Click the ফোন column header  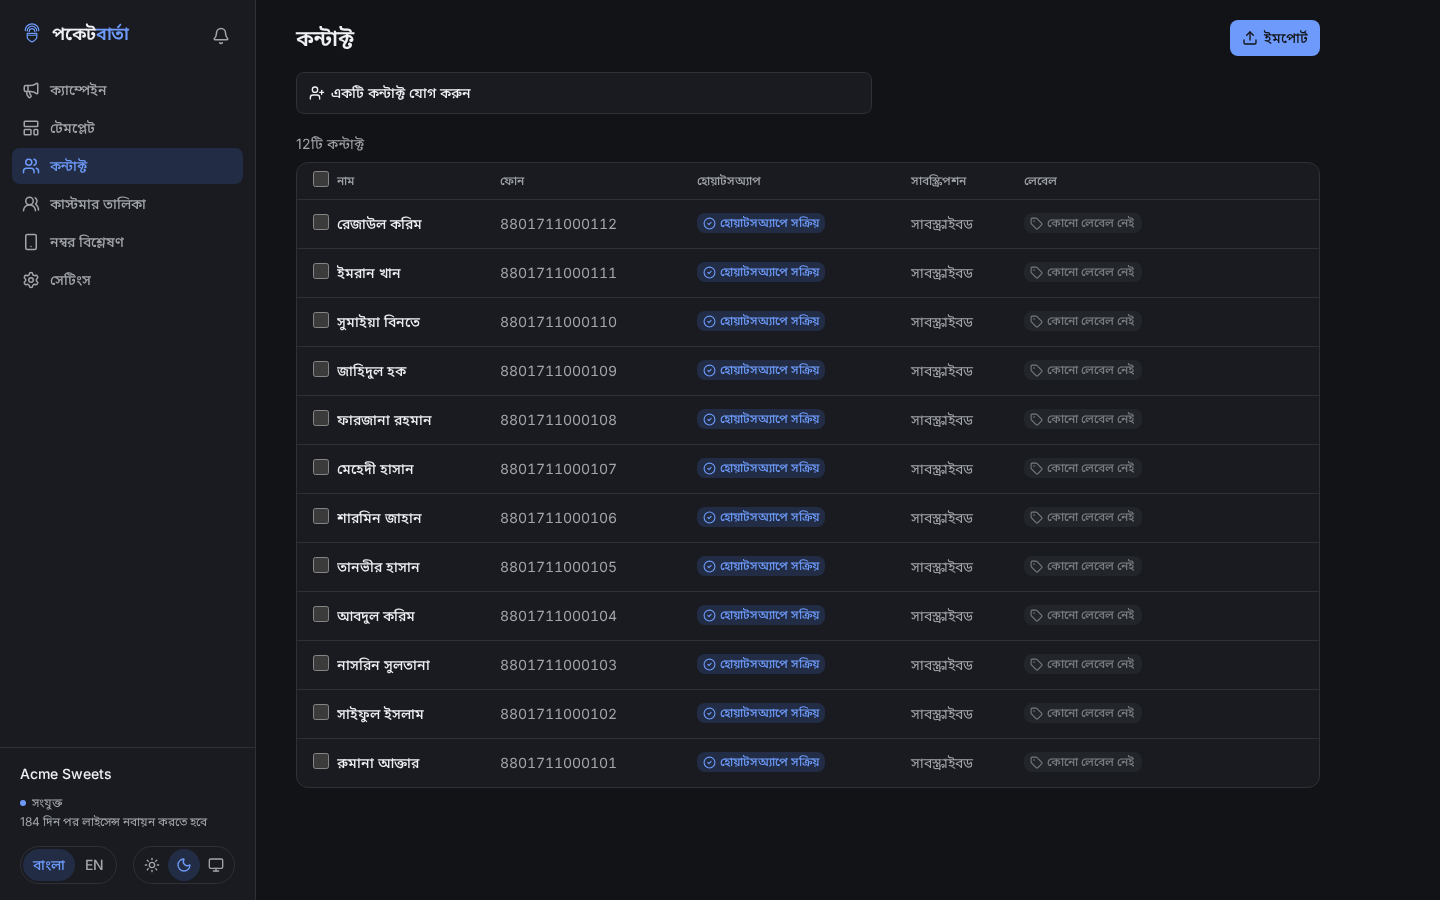click(x=512, y=181)
